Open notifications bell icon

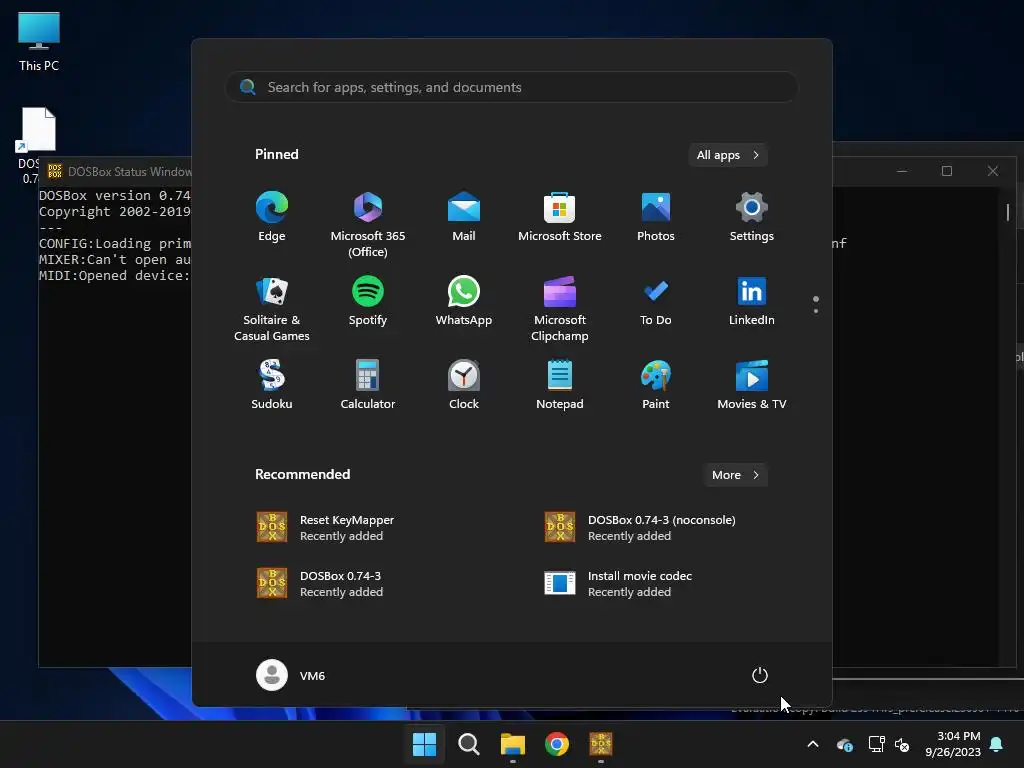click(997, 744)
